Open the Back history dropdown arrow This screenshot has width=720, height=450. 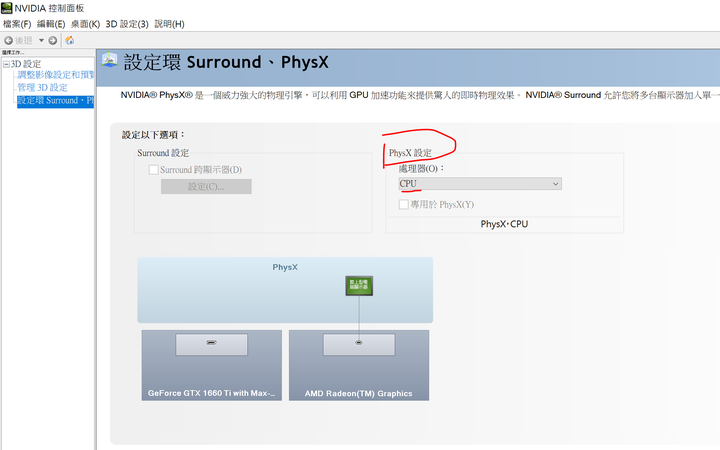(41, 40)
